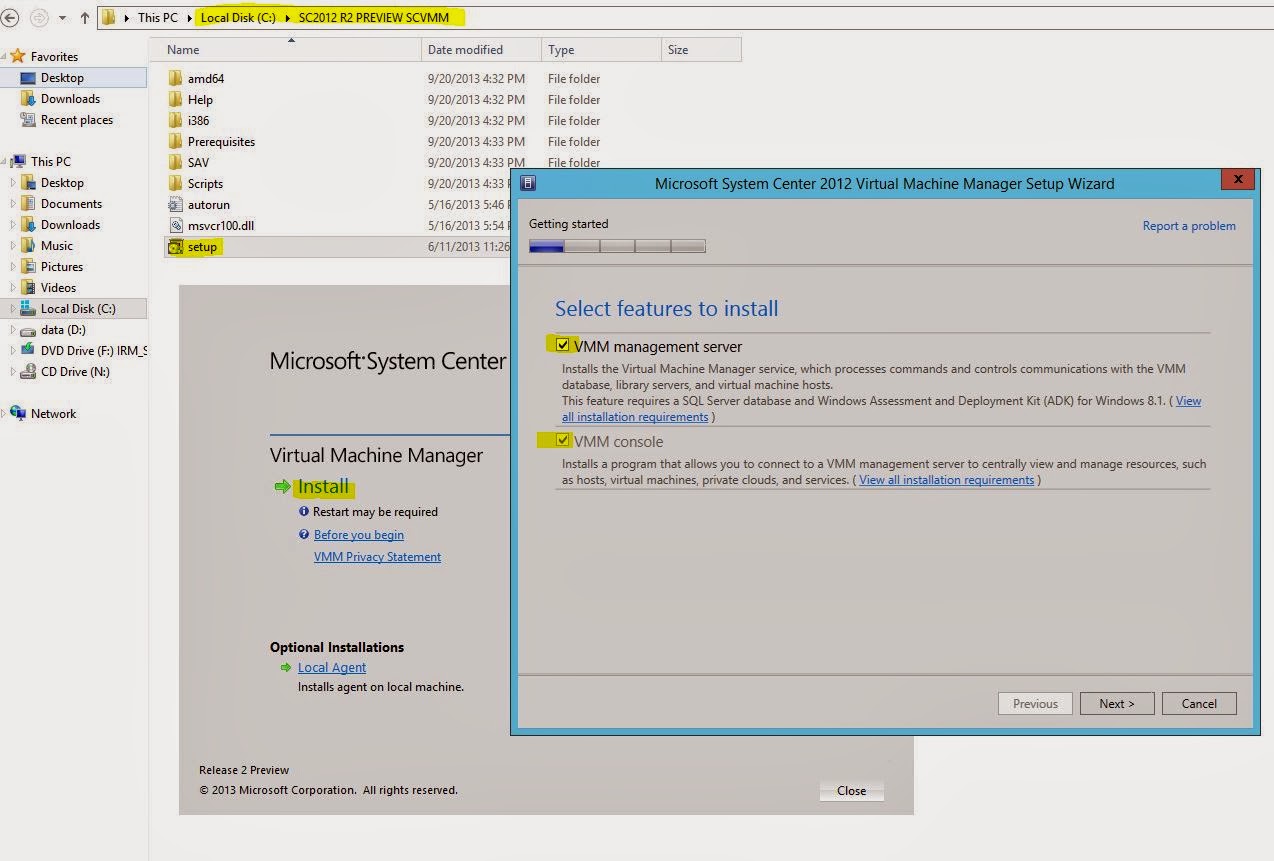Open VMM console installation requirements link
The width and height of the screenshot is (1274, 861).
[x=946, y=480]
